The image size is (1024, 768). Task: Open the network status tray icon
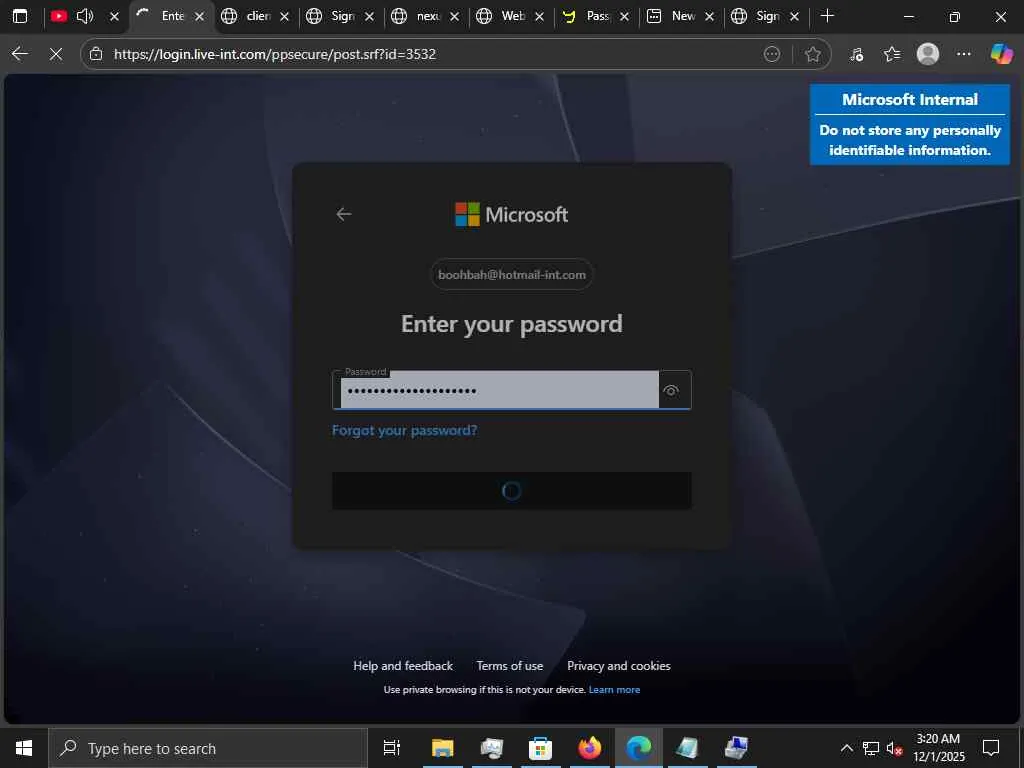871,748
